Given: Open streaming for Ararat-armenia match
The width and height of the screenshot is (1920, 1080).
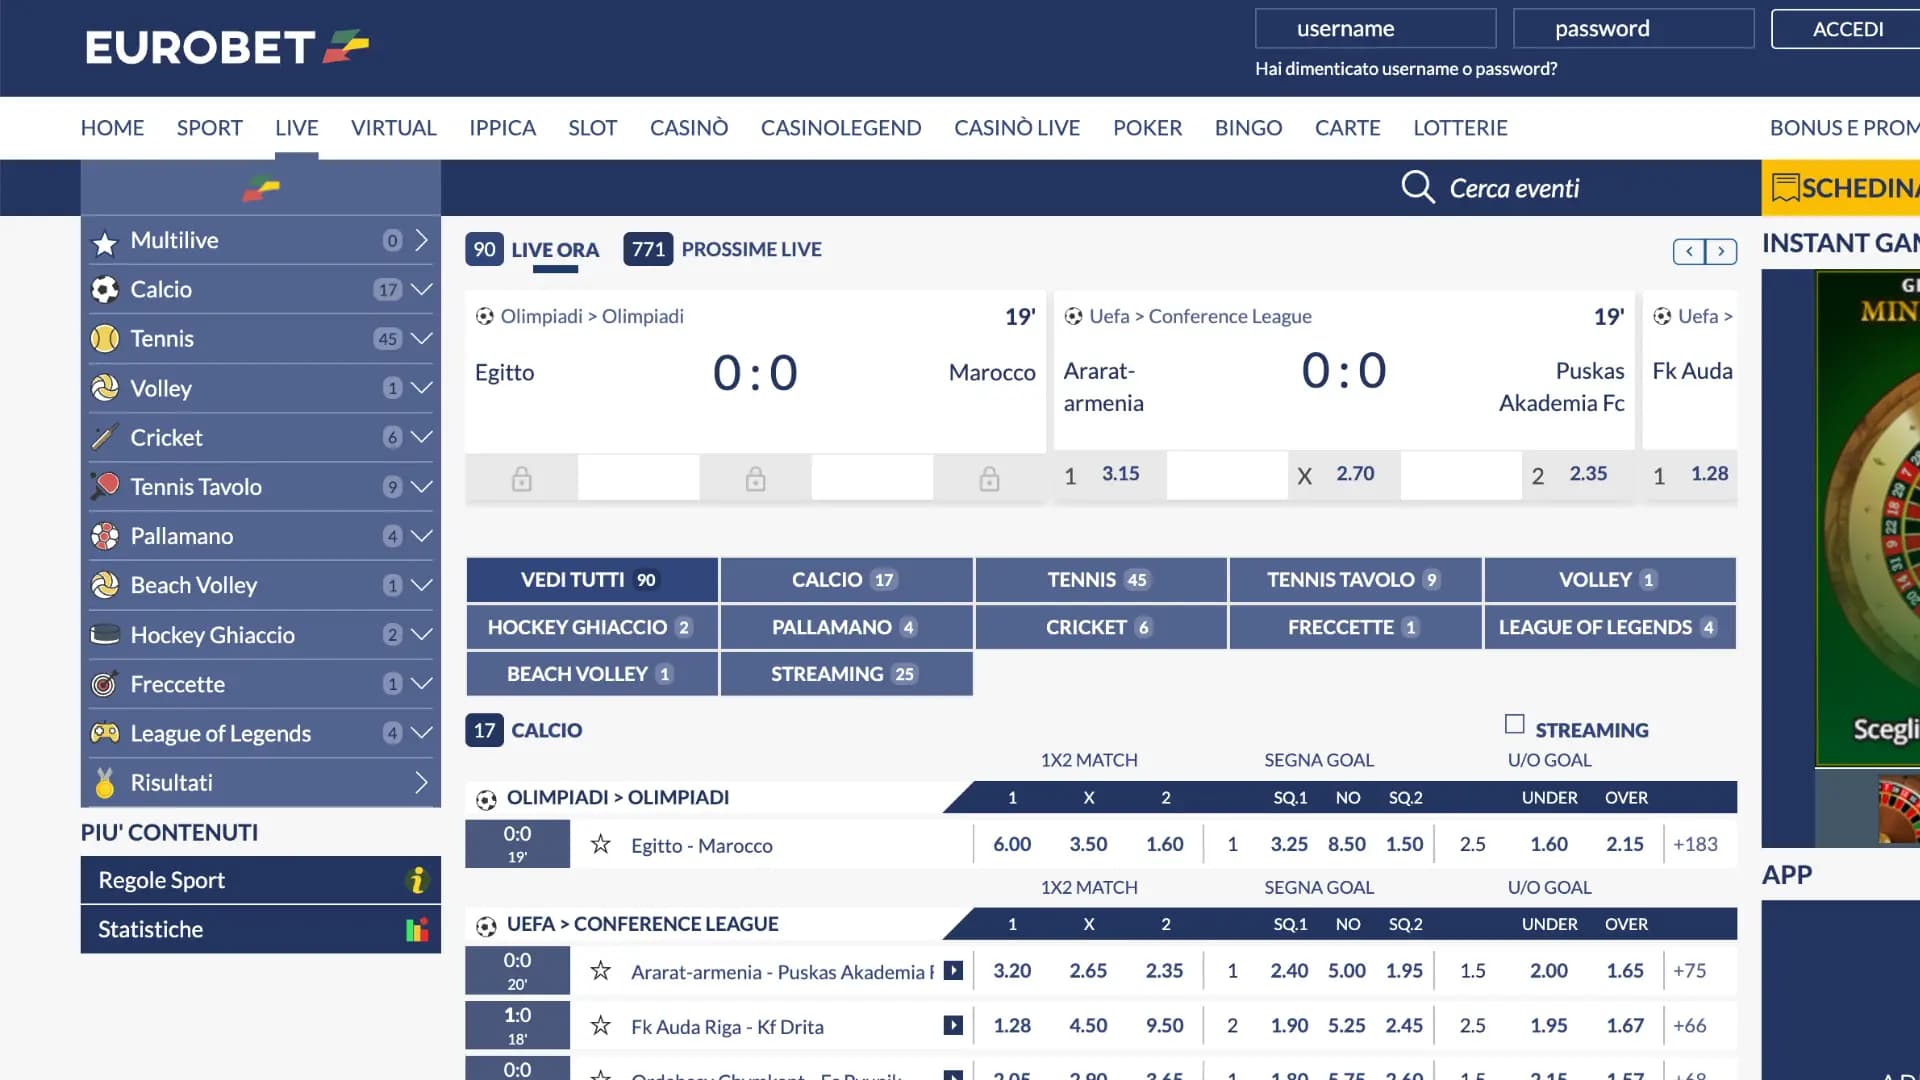Looking at the screenshot, I should [x=953, y=970].
